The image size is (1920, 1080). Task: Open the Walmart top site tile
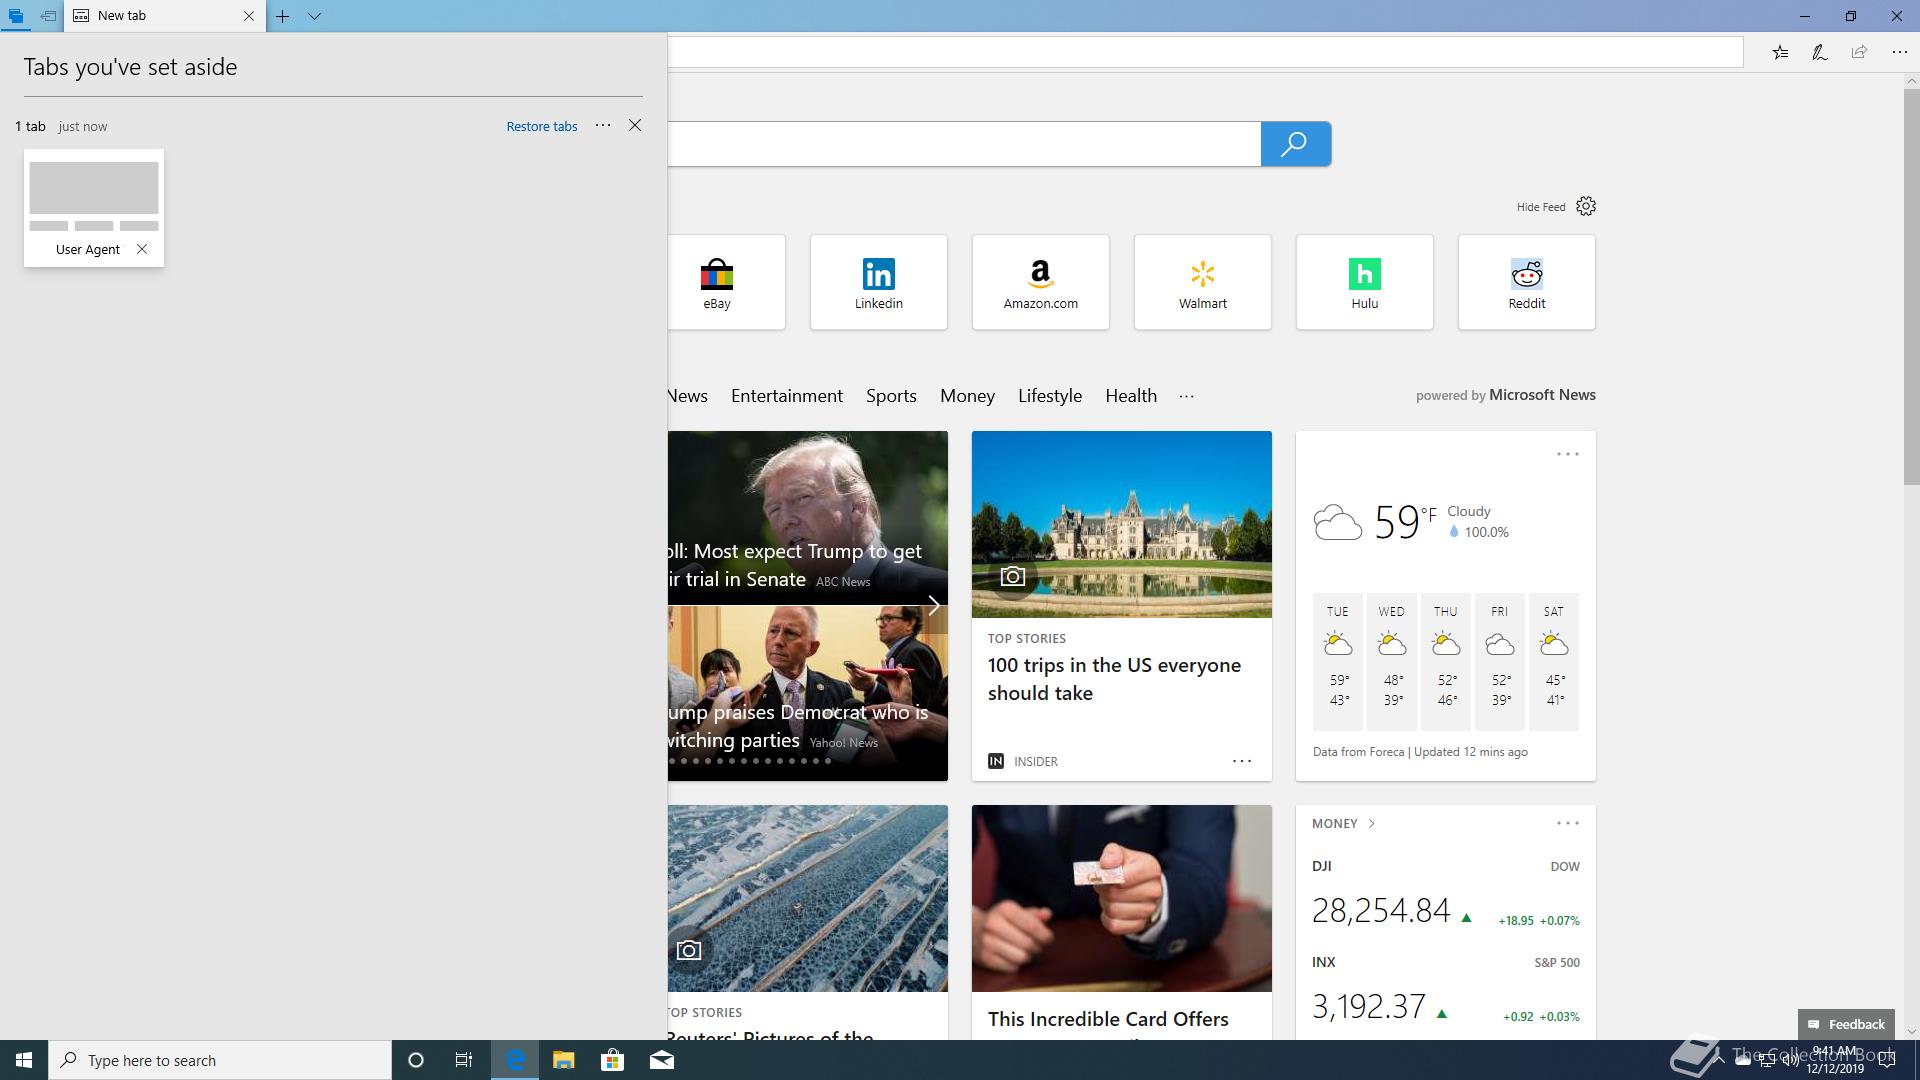(x=1203, y=282)
